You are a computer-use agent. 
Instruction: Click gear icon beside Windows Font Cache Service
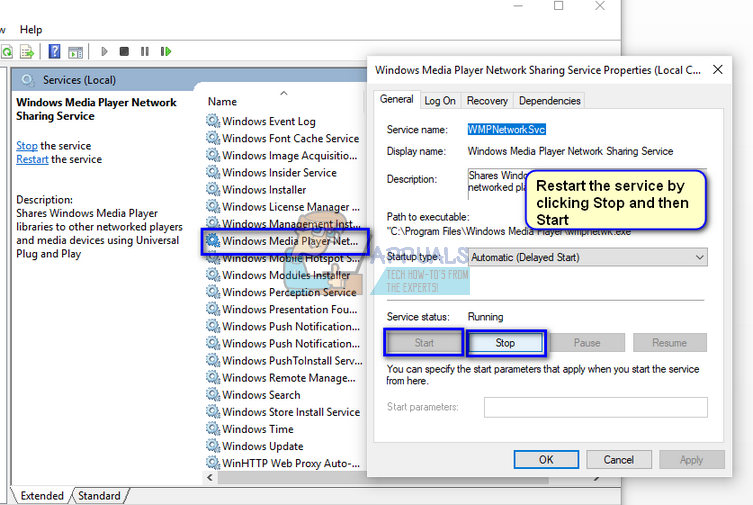tap(213, 138)
